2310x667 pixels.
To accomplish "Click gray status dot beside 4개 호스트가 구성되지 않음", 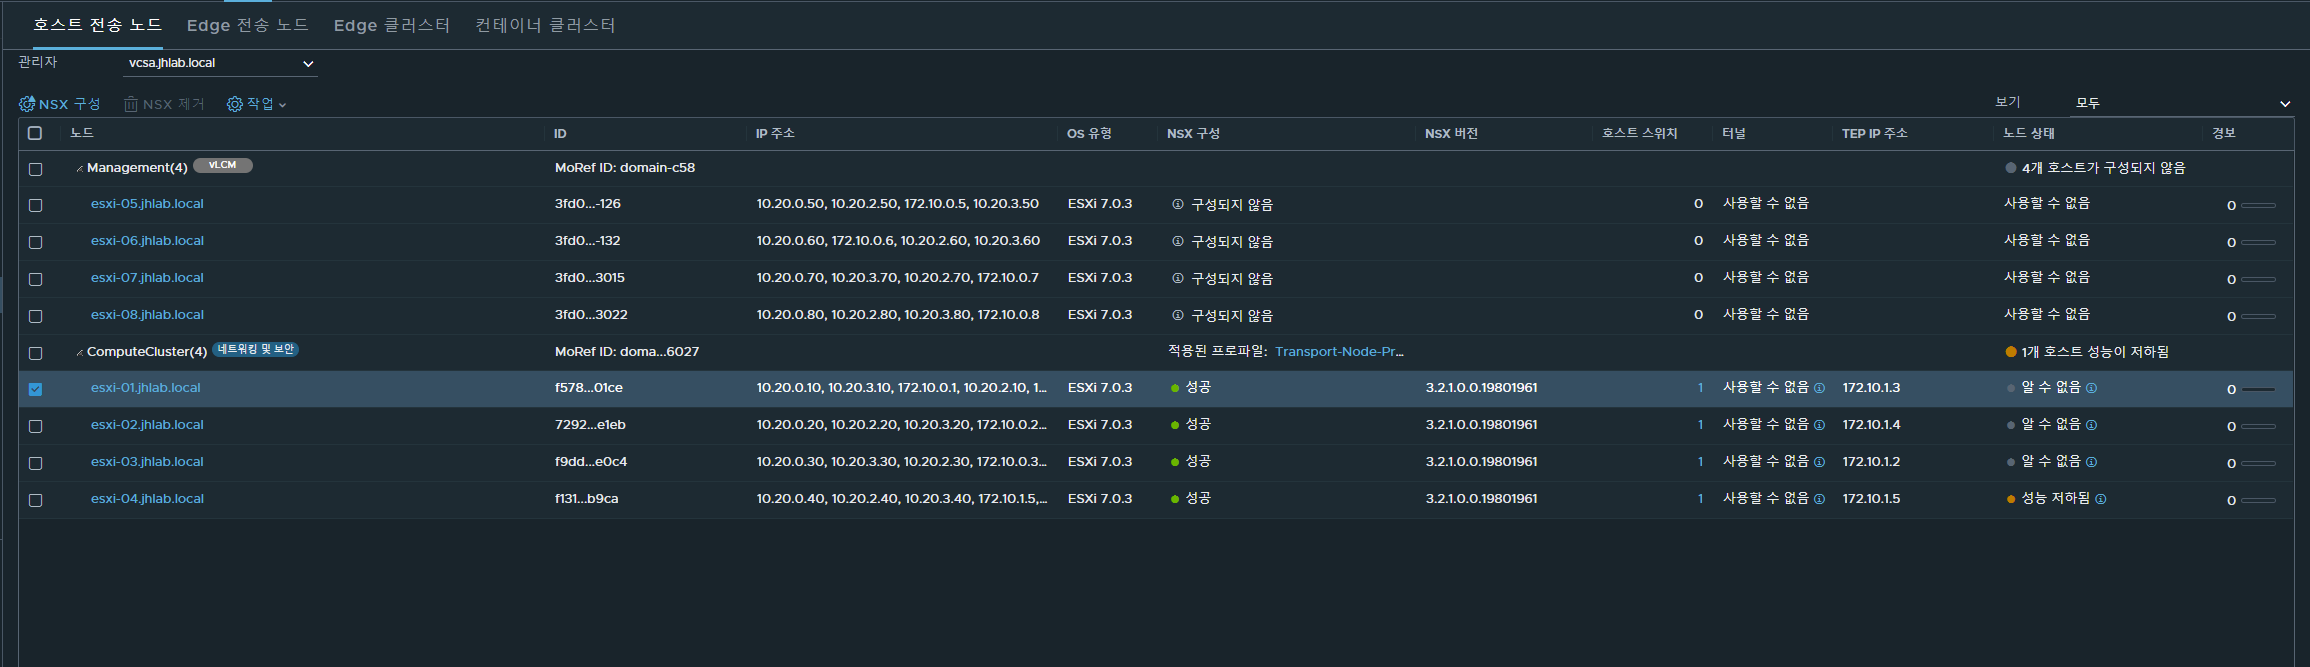I will tap(2011, 168).
